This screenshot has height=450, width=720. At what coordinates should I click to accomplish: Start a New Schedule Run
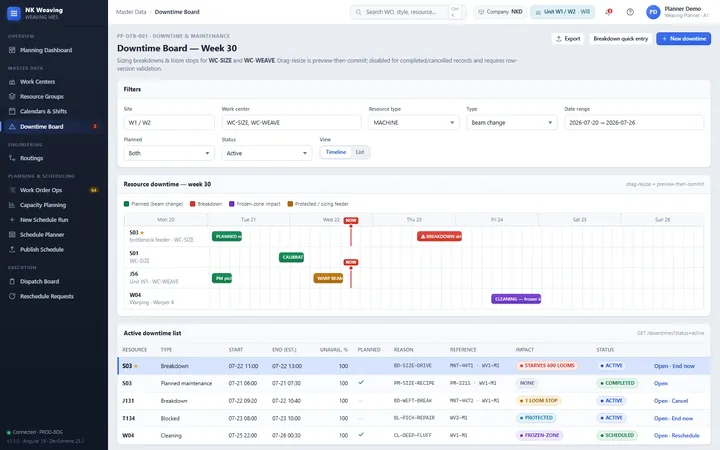point(44,219)
